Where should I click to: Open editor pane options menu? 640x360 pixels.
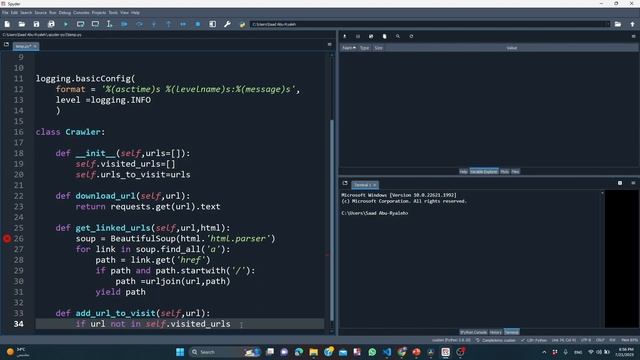[329, 44]
